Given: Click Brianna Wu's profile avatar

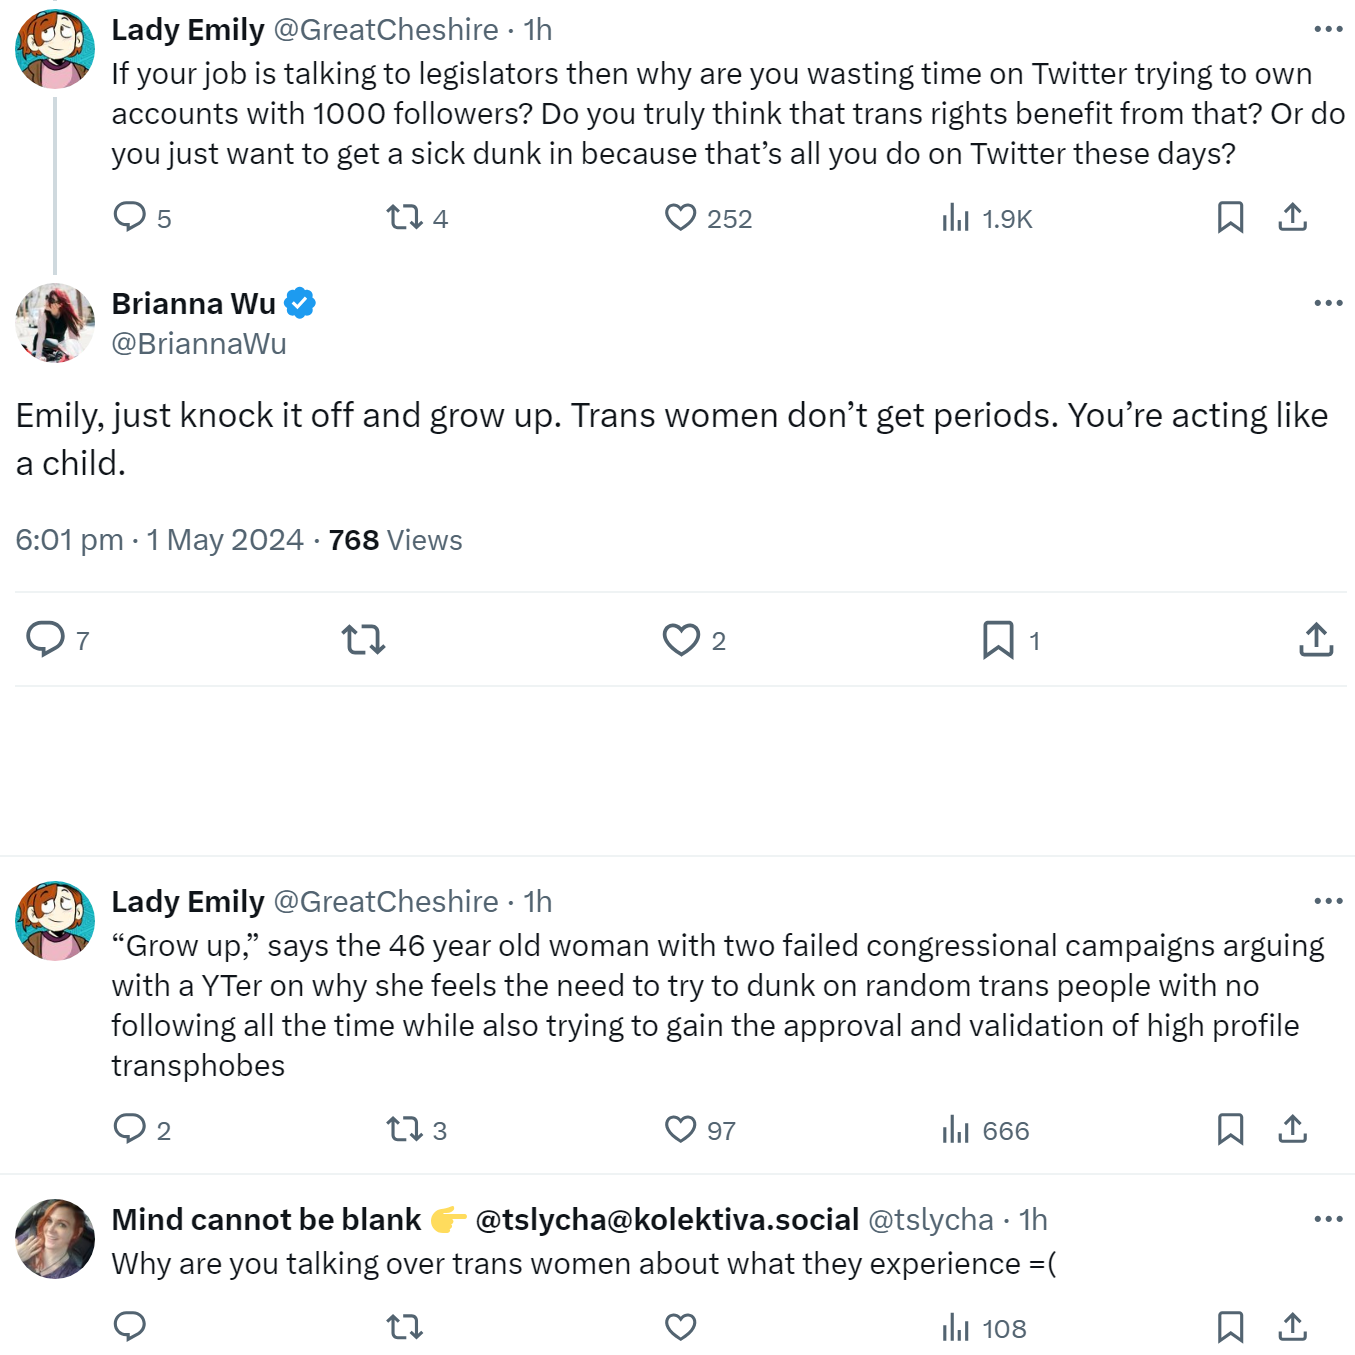Looking at the screenshot, I should 55,322.
